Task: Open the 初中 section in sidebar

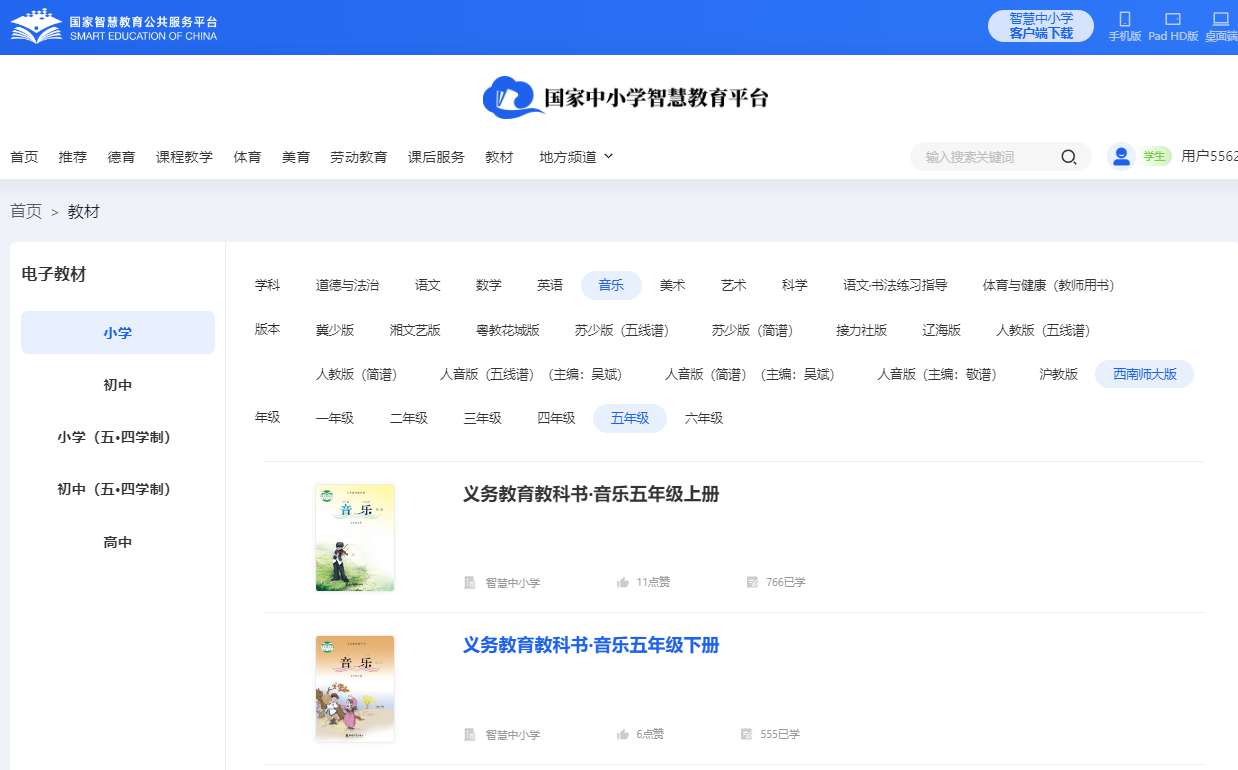Action: [x=118, y=385]
